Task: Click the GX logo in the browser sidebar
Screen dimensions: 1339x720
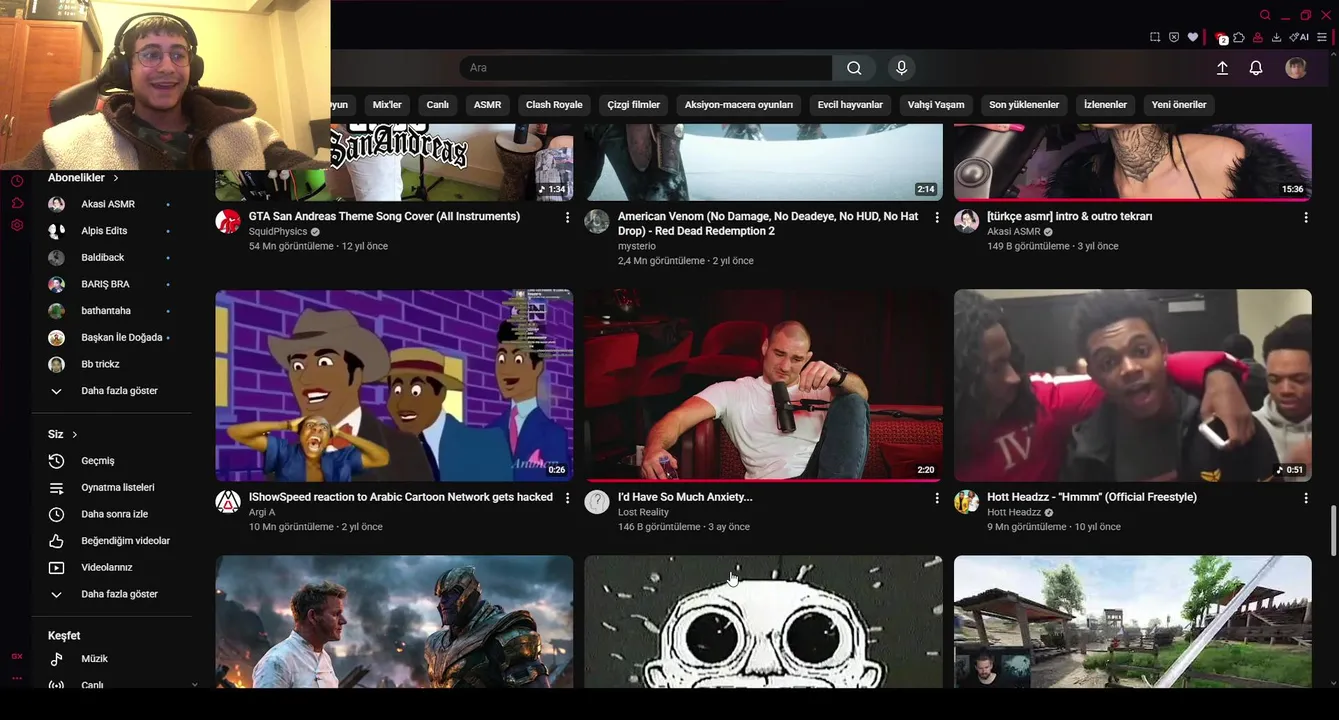Action: click(17, 656)
